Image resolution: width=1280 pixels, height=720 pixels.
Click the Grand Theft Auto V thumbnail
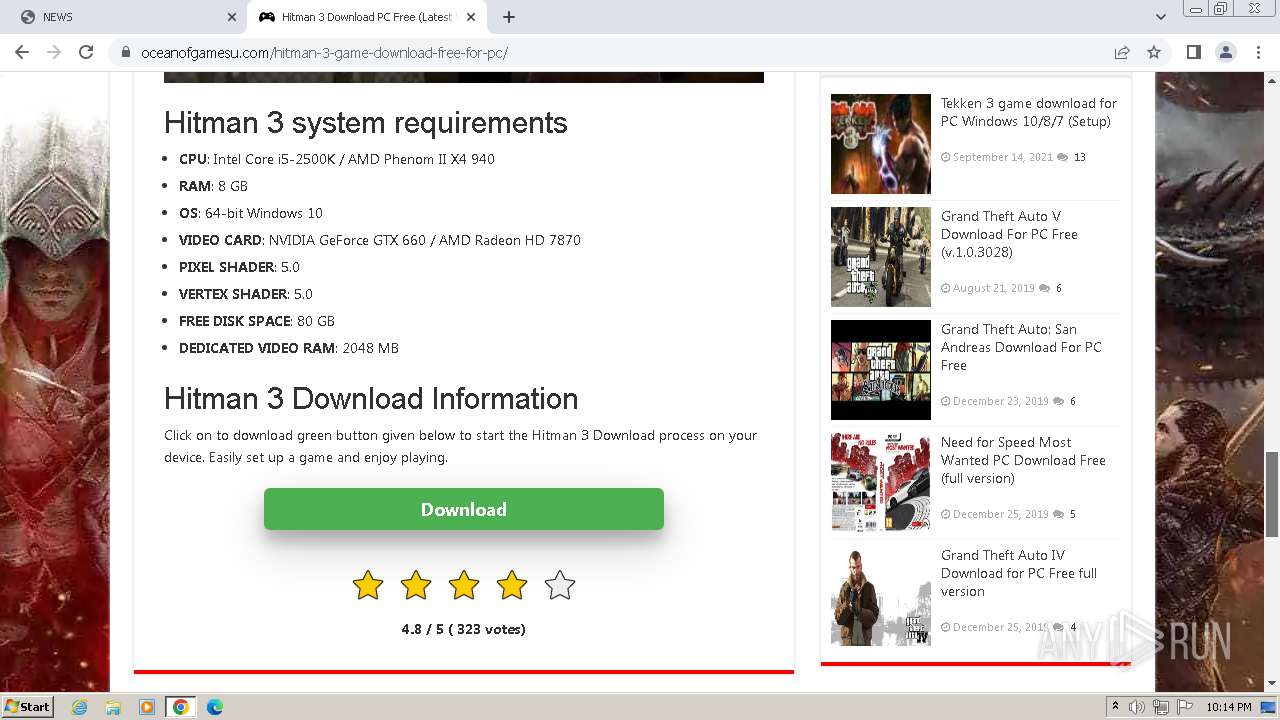881,257
